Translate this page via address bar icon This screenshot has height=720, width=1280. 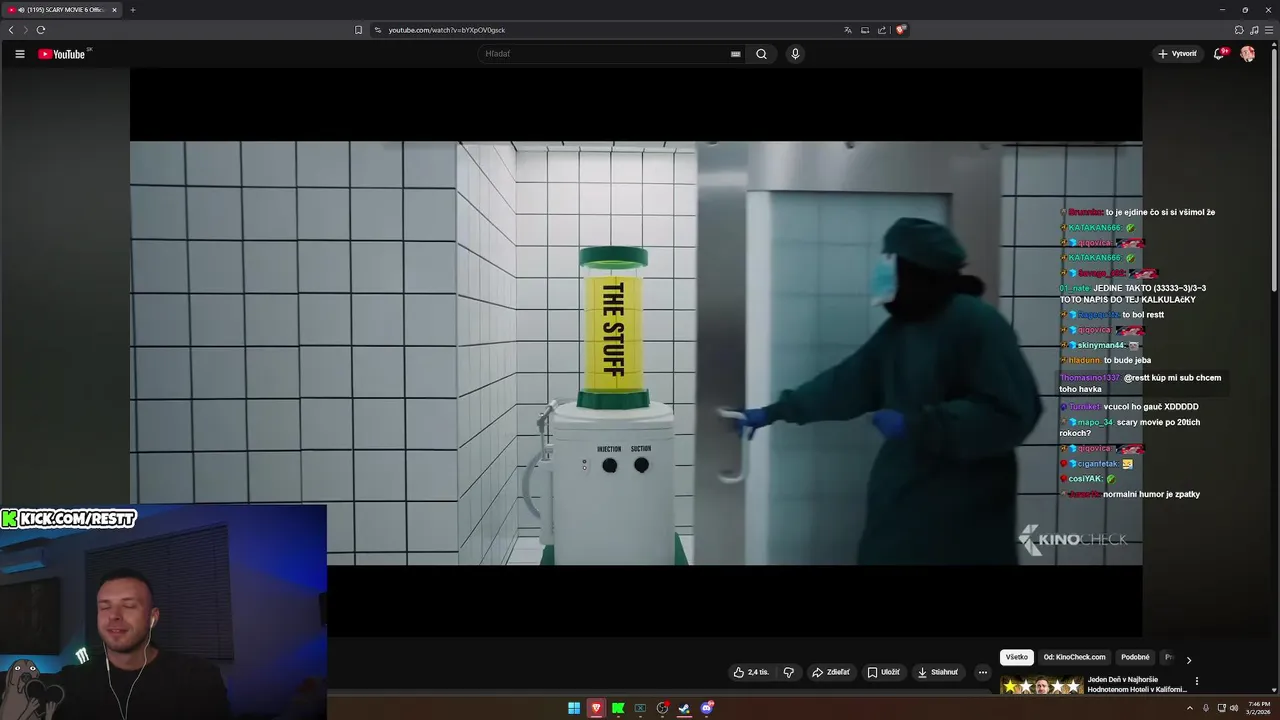pos(848,30)
